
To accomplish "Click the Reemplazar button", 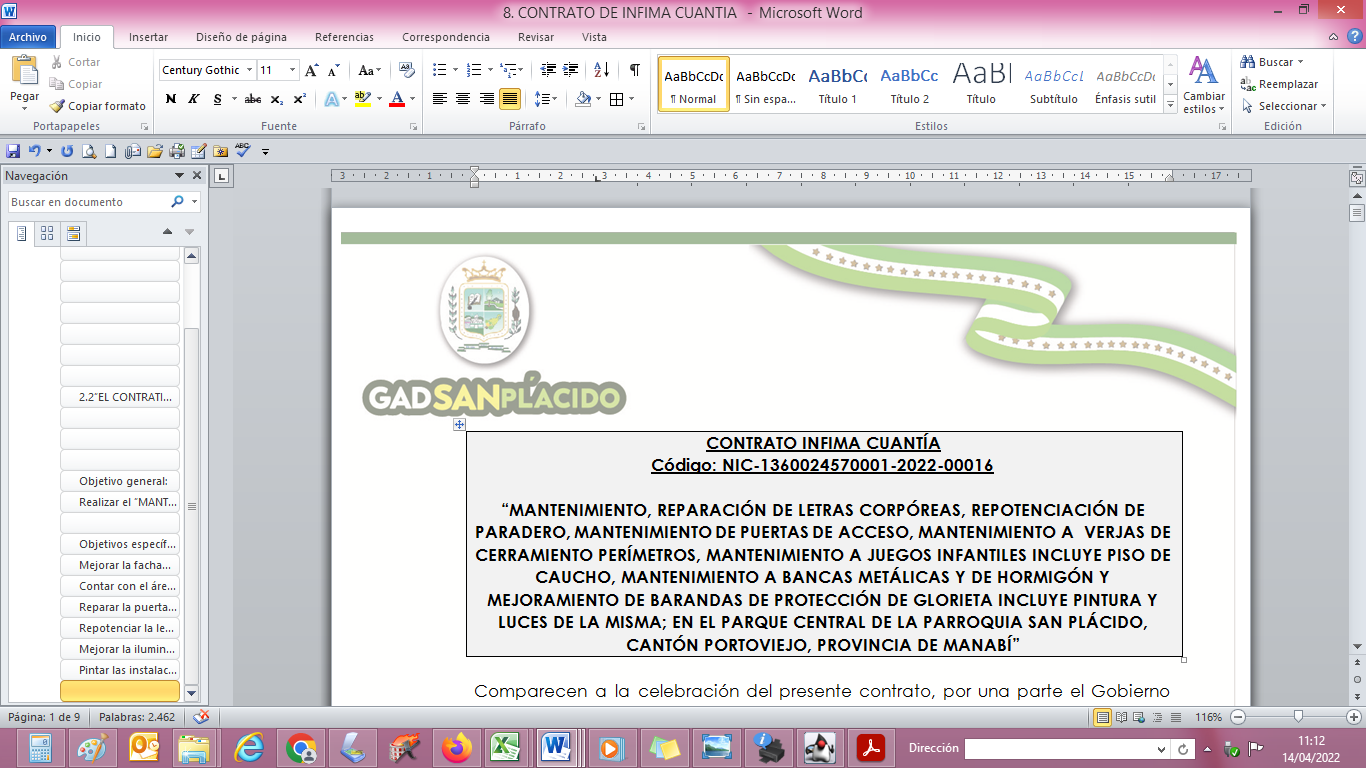I will coord(1280,84).
